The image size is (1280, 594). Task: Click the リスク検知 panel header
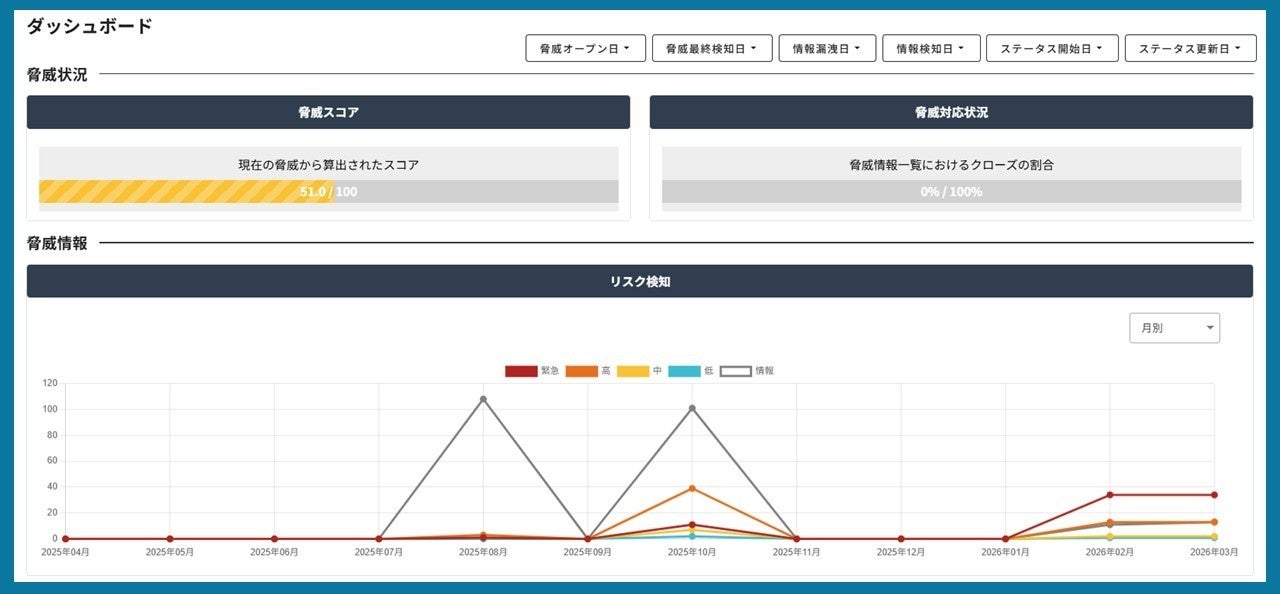point(640,281)
